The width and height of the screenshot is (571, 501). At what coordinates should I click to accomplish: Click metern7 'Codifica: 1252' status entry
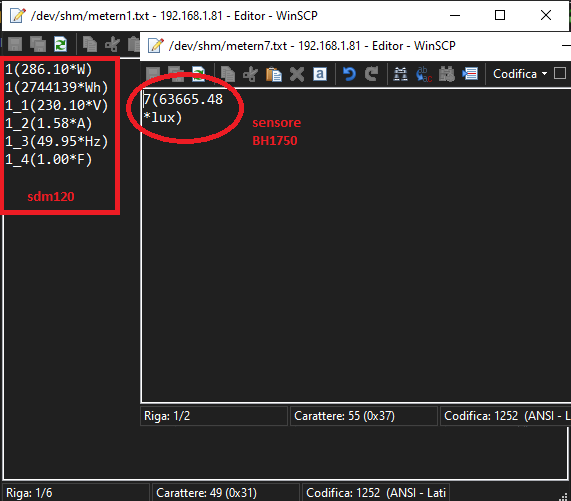coord(505,416)
